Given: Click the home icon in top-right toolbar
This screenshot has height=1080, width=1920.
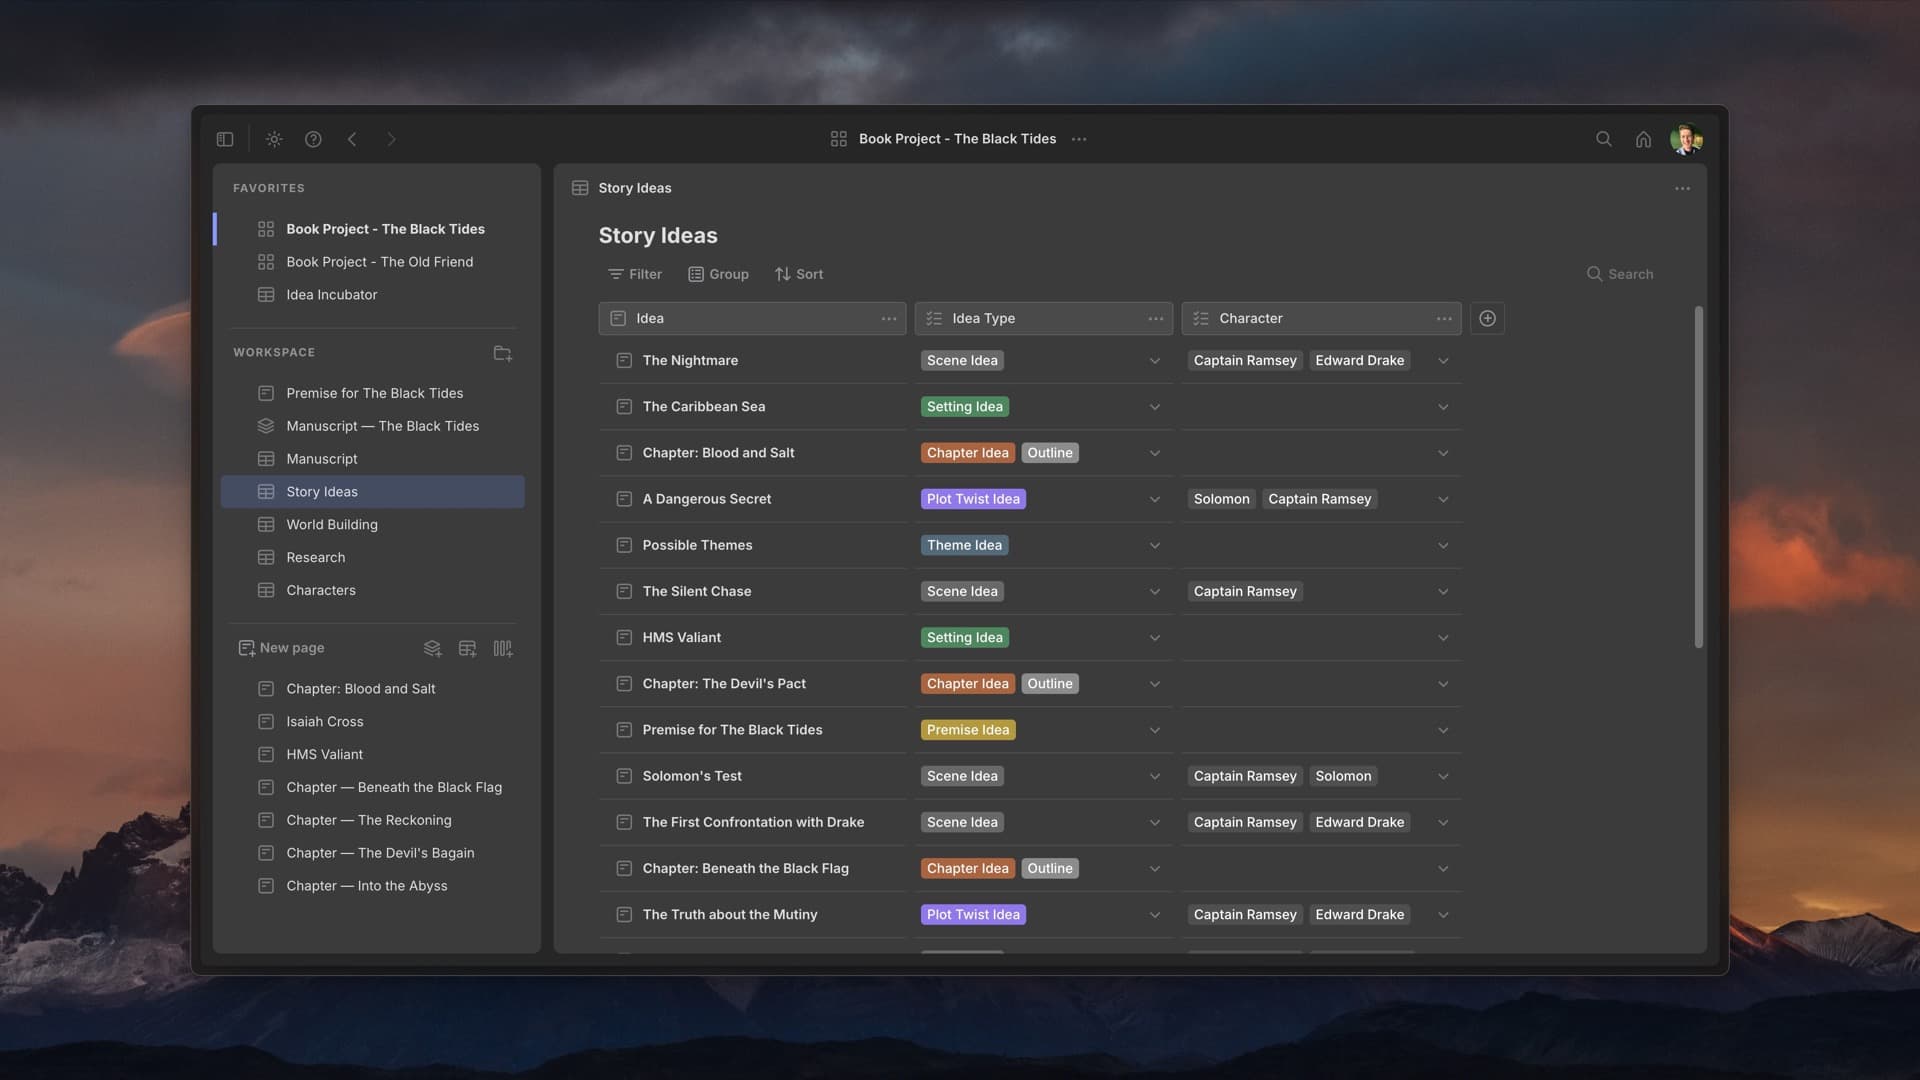Looking at the screenshot, I should [1644, 138].
